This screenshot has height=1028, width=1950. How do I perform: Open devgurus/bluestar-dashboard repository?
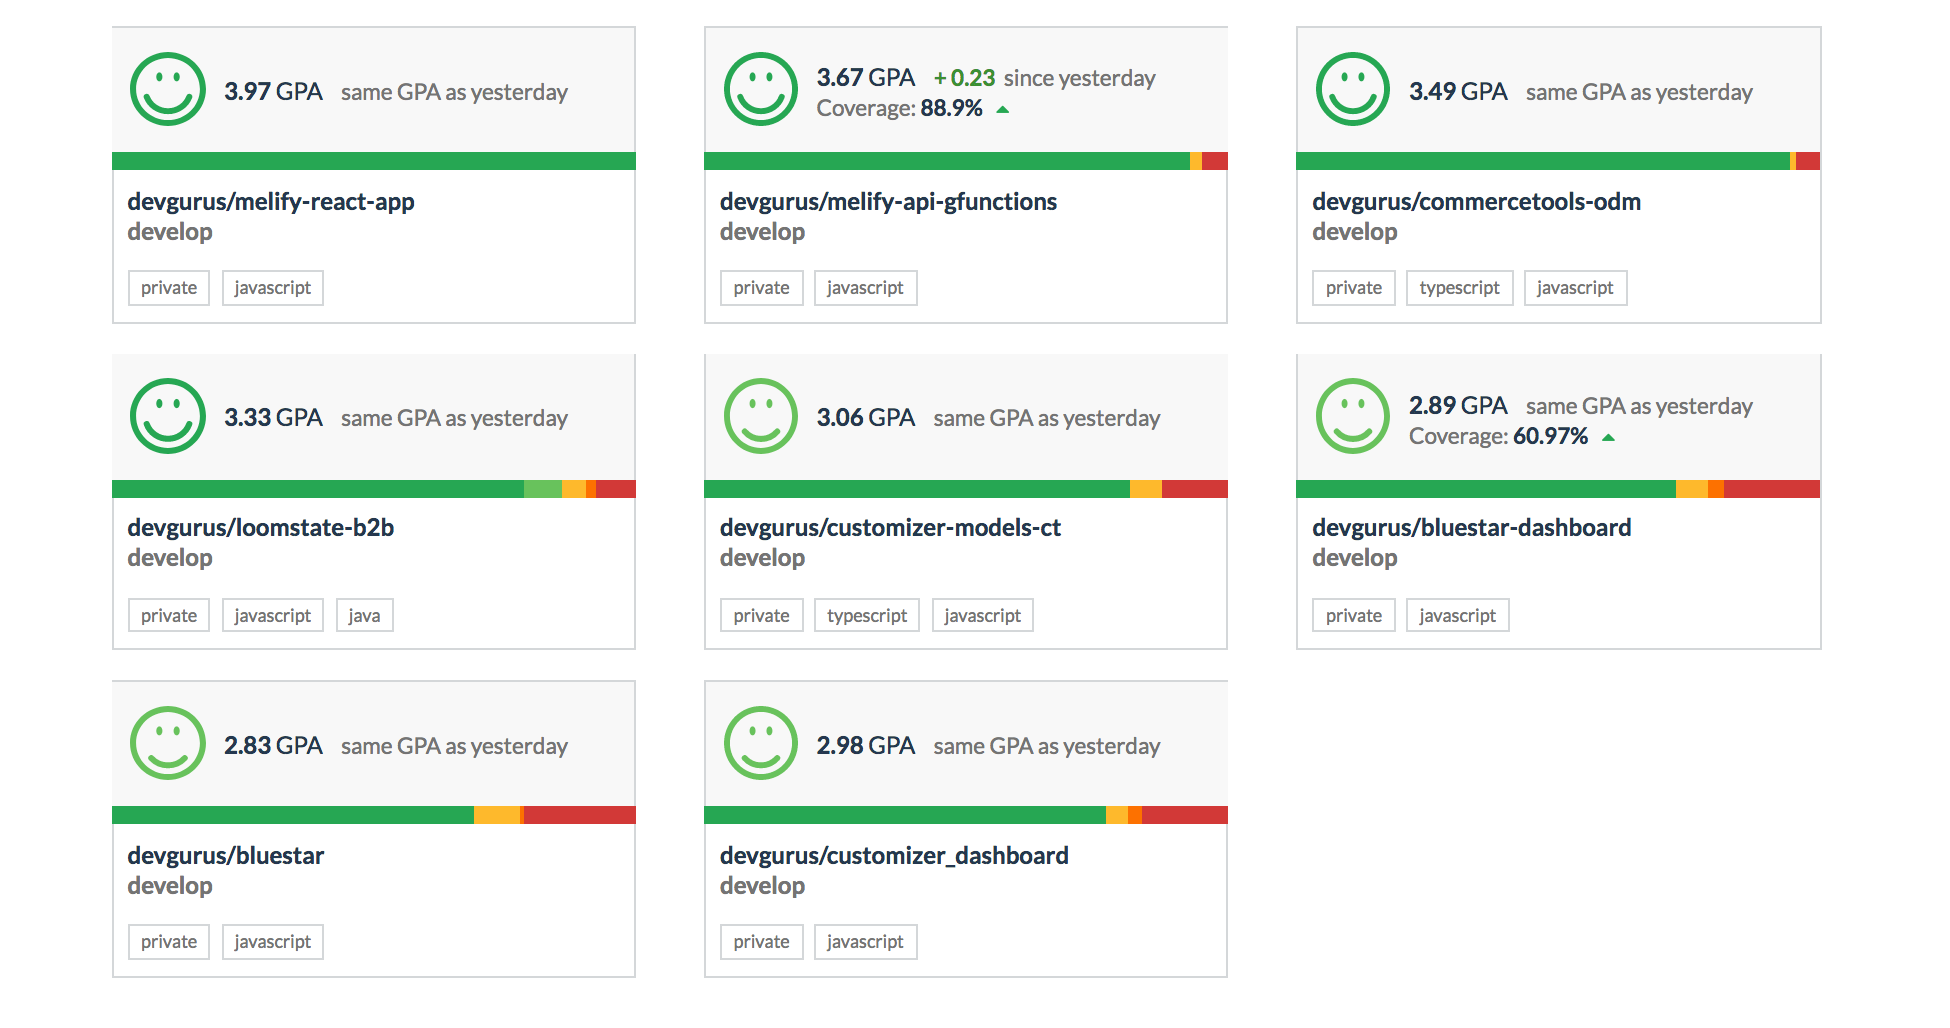1471,527
